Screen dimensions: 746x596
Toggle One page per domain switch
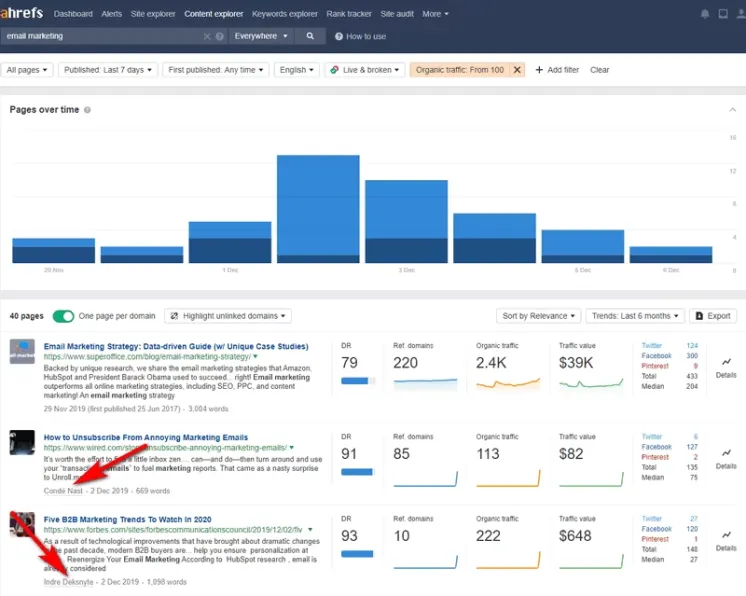point(63,316)
